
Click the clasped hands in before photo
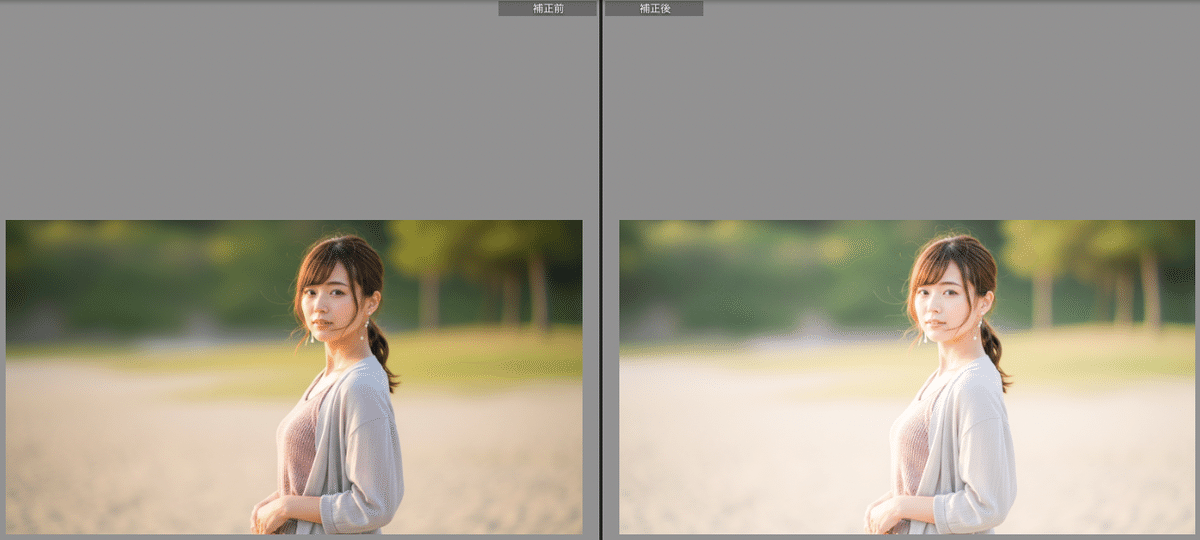[268, 515]
